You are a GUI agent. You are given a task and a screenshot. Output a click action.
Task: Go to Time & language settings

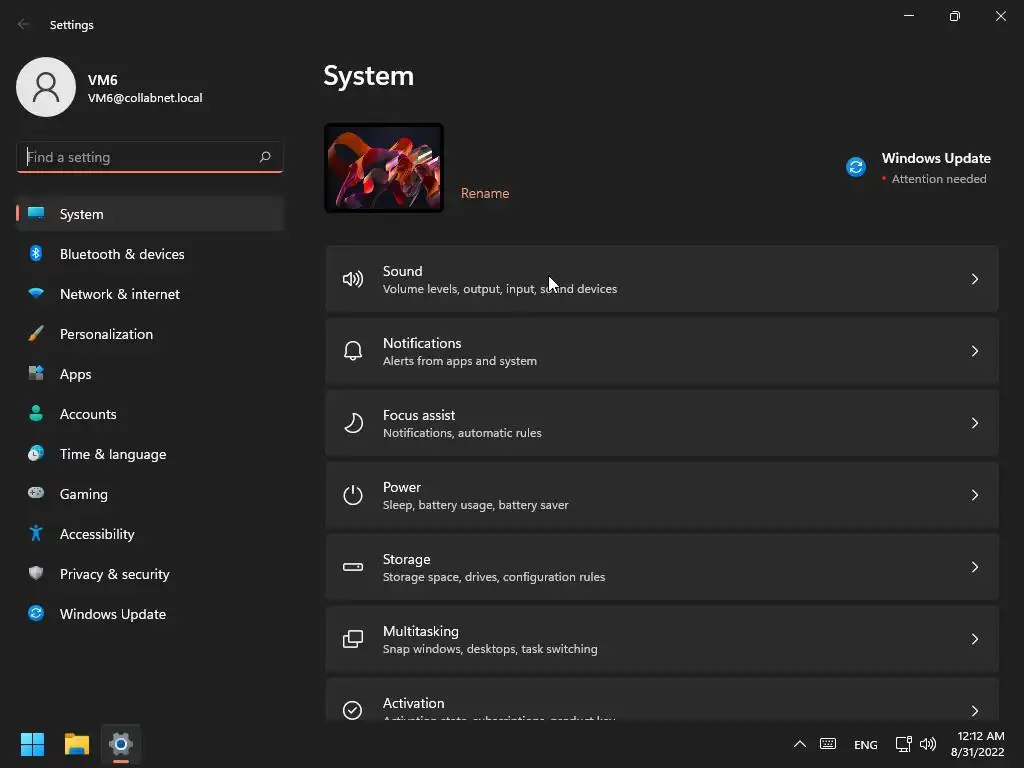pos(112,454)
